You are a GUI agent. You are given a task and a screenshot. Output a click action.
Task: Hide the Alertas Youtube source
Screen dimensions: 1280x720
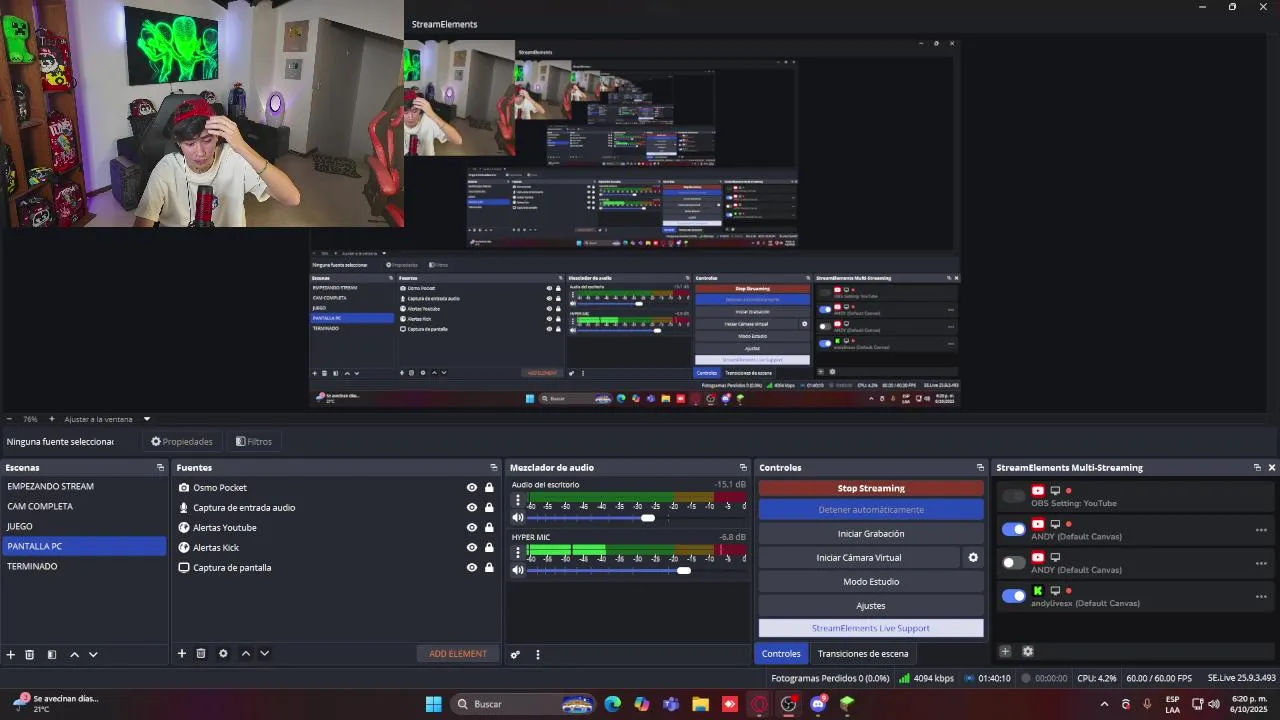472,528
